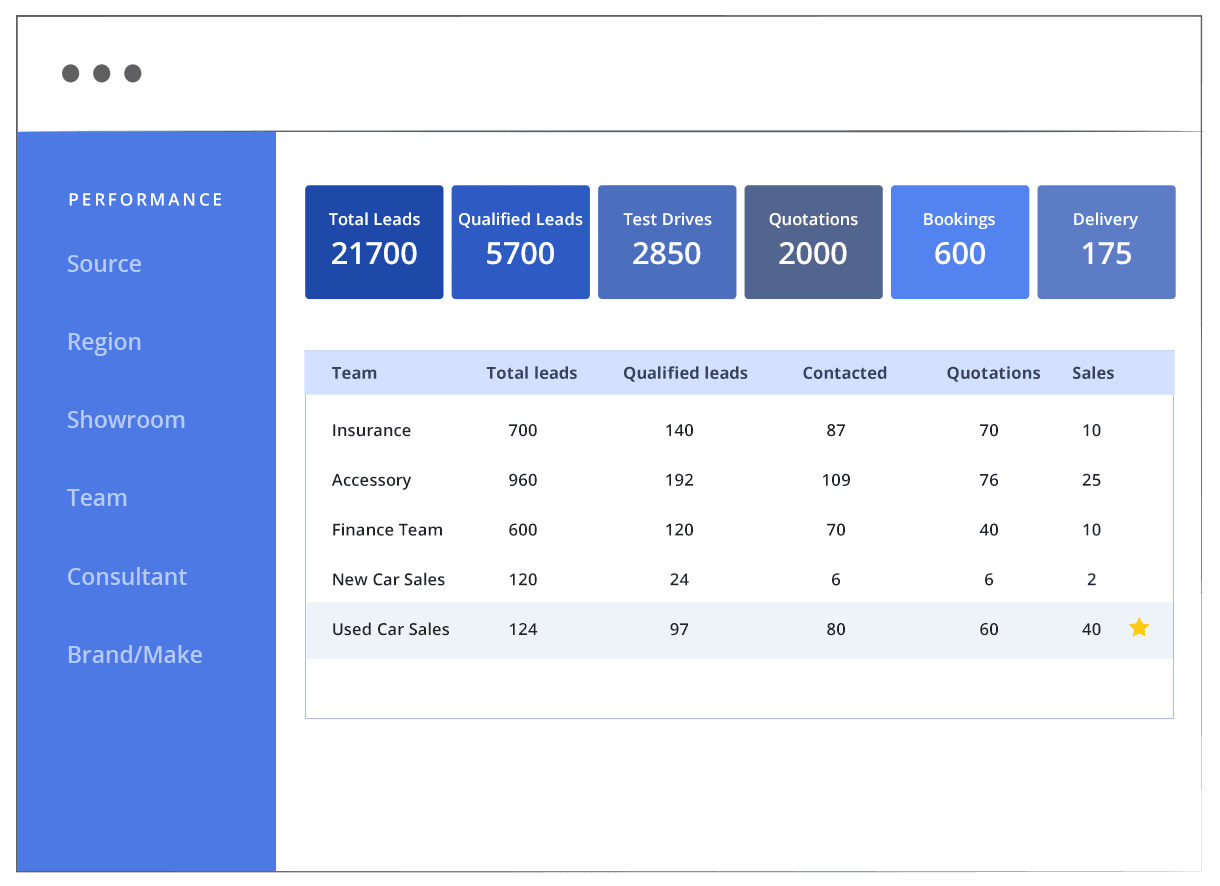Open the Consultant sidebar item
The image size is (1220, 886).
127,577
